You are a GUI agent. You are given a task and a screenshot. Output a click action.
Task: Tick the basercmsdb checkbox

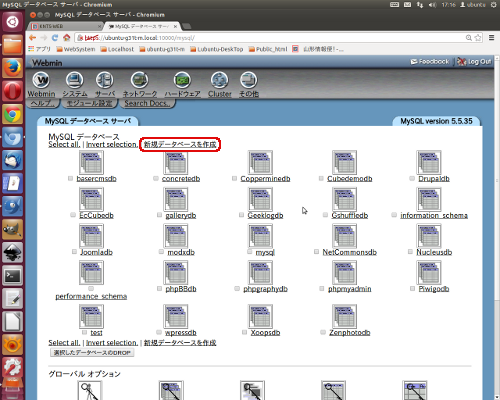coord(70,178)
